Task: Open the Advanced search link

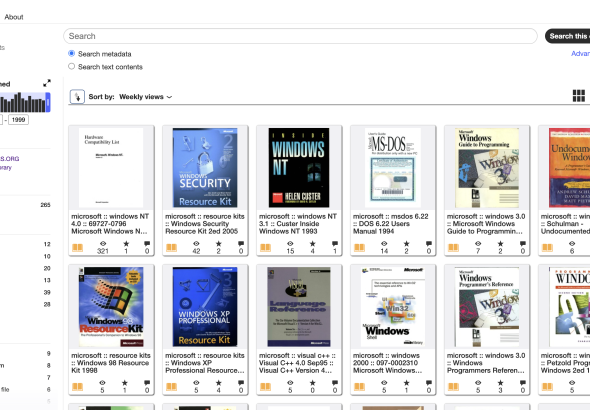Action: [581, 53]
